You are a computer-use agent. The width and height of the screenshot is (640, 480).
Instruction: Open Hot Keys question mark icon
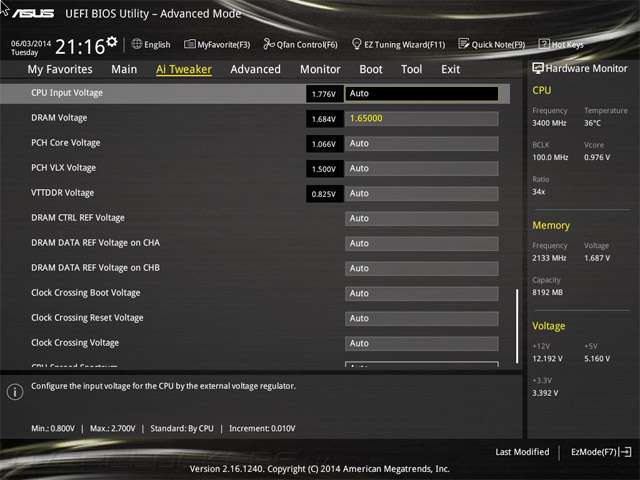[544, 44]
